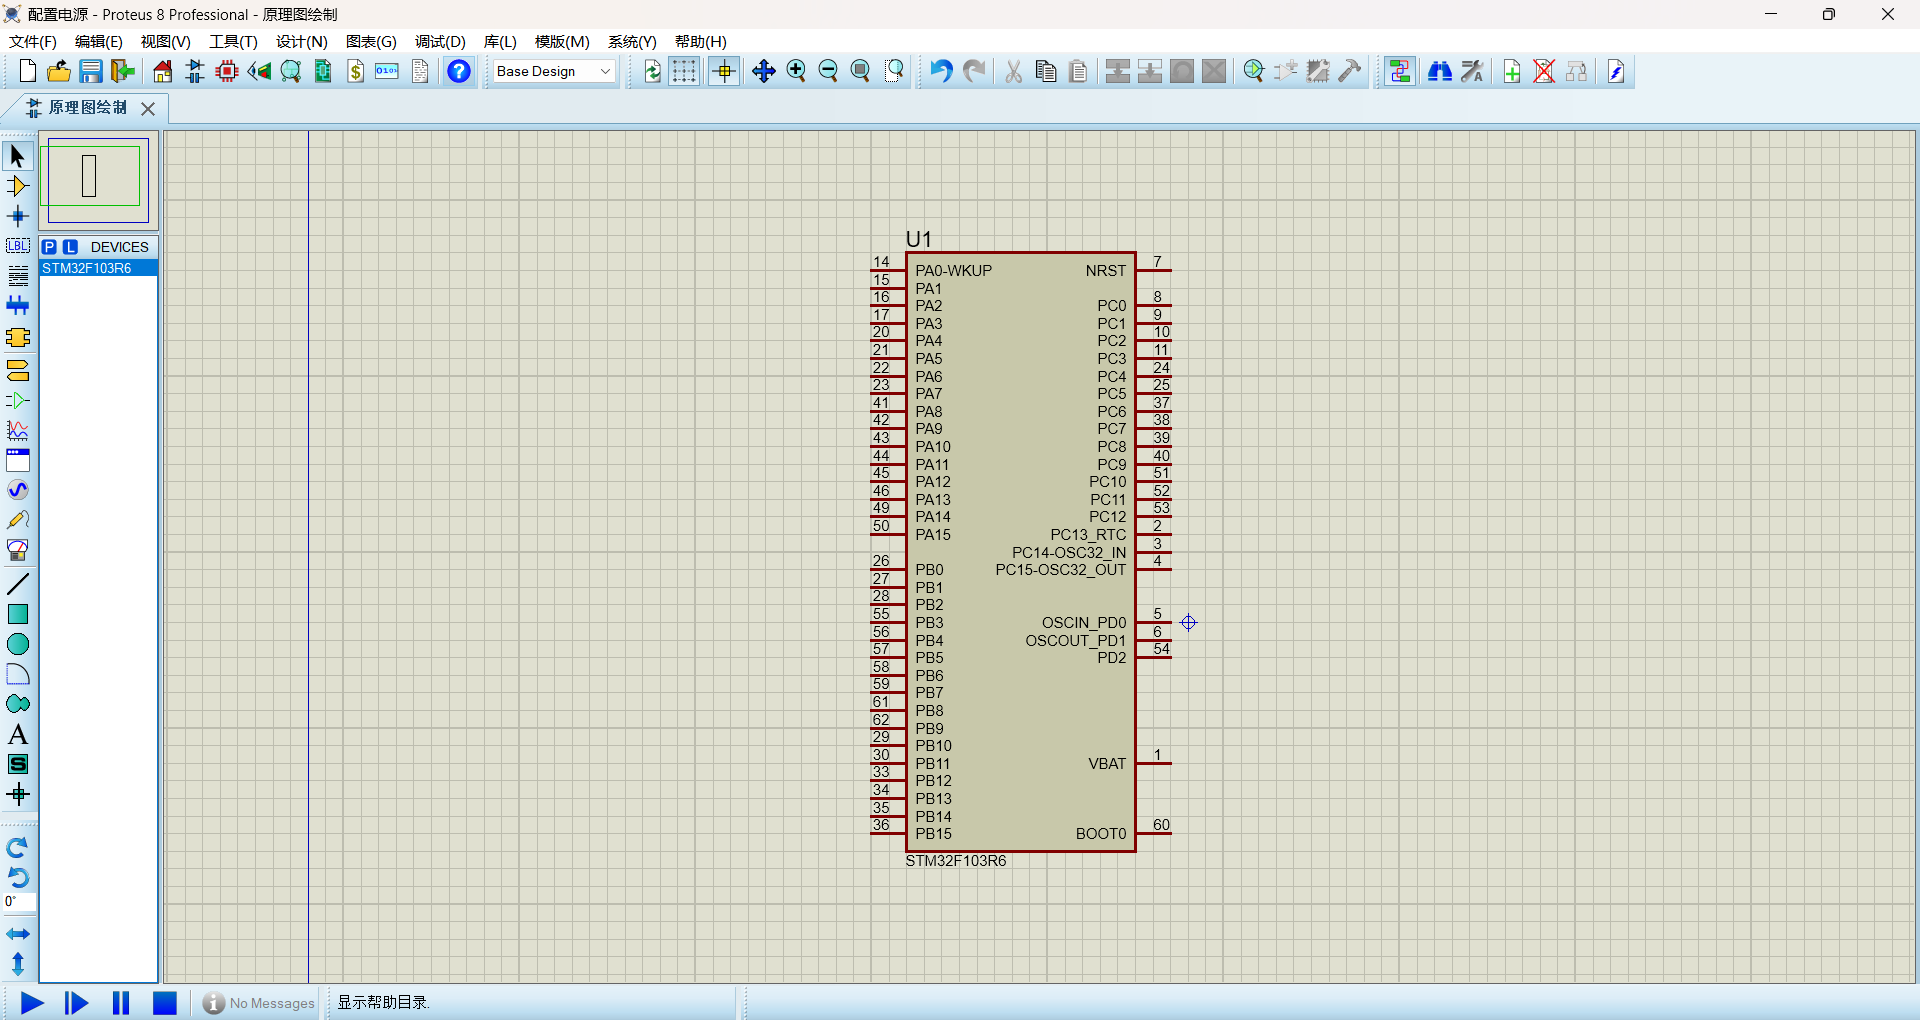Click the overview preview thumbnail
The height and width of the screenshot is (1020, 1920).
pos(98,180)
